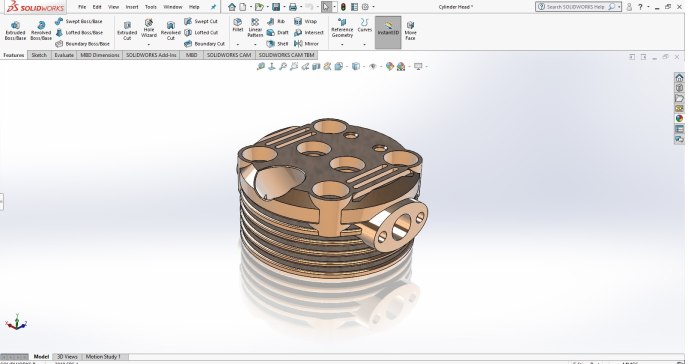
Task: Open the 3D Views tab
Action: coord(67,357)
